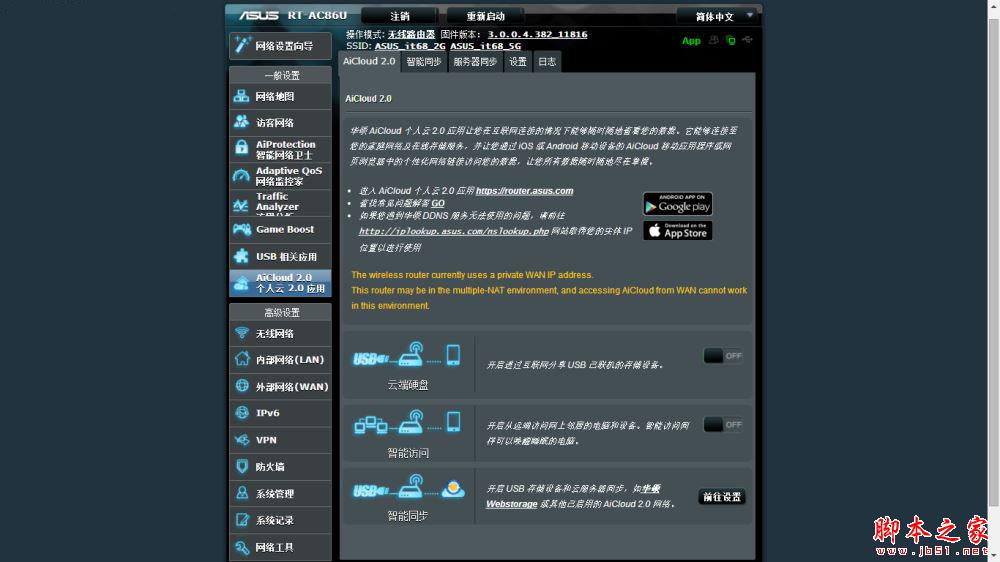Switch to Server Sync (服务器同步) tab
Viewport: 1000px width, 562px height.
coord(475,62)
